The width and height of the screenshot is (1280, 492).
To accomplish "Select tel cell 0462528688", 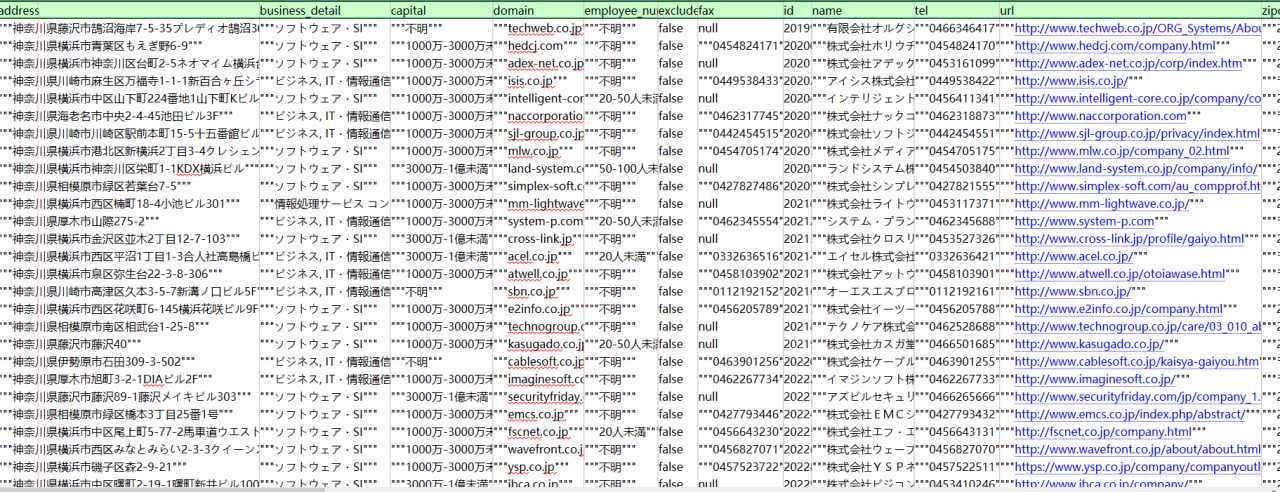I will coord(955,326).
